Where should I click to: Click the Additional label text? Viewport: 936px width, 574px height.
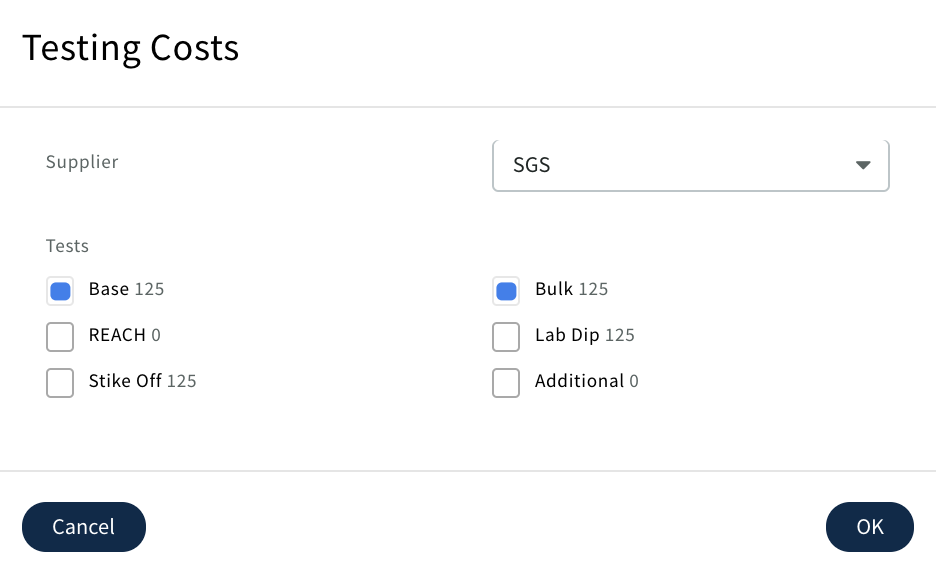(x=579, y=381)
